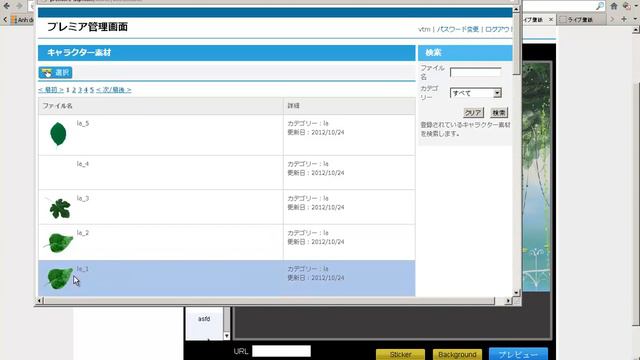This screenshot has height=360, width=640.
Task: Click the browser forward arrow icon
Action: click(19, 6)
